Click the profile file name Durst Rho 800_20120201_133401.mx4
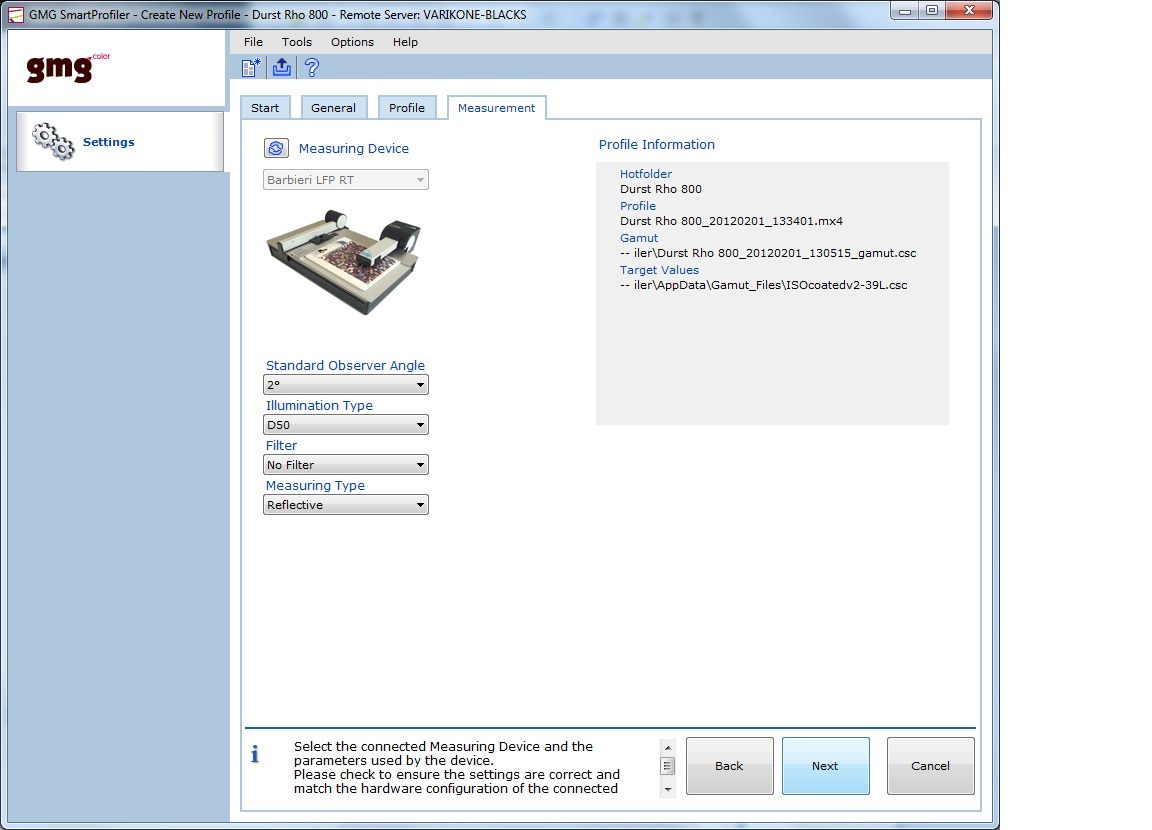Viewport: 1152px width, 830px height. point(731,221)
